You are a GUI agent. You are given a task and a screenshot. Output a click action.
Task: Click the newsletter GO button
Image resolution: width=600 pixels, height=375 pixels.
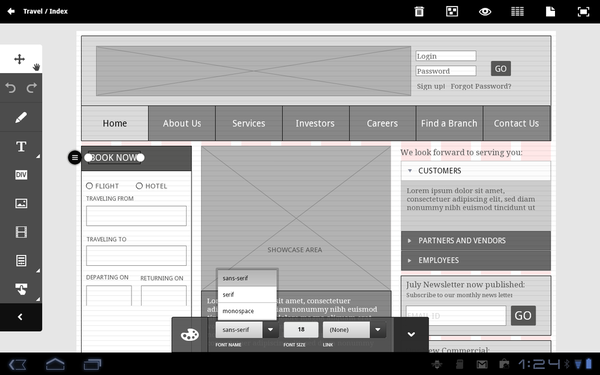(523, 315)
